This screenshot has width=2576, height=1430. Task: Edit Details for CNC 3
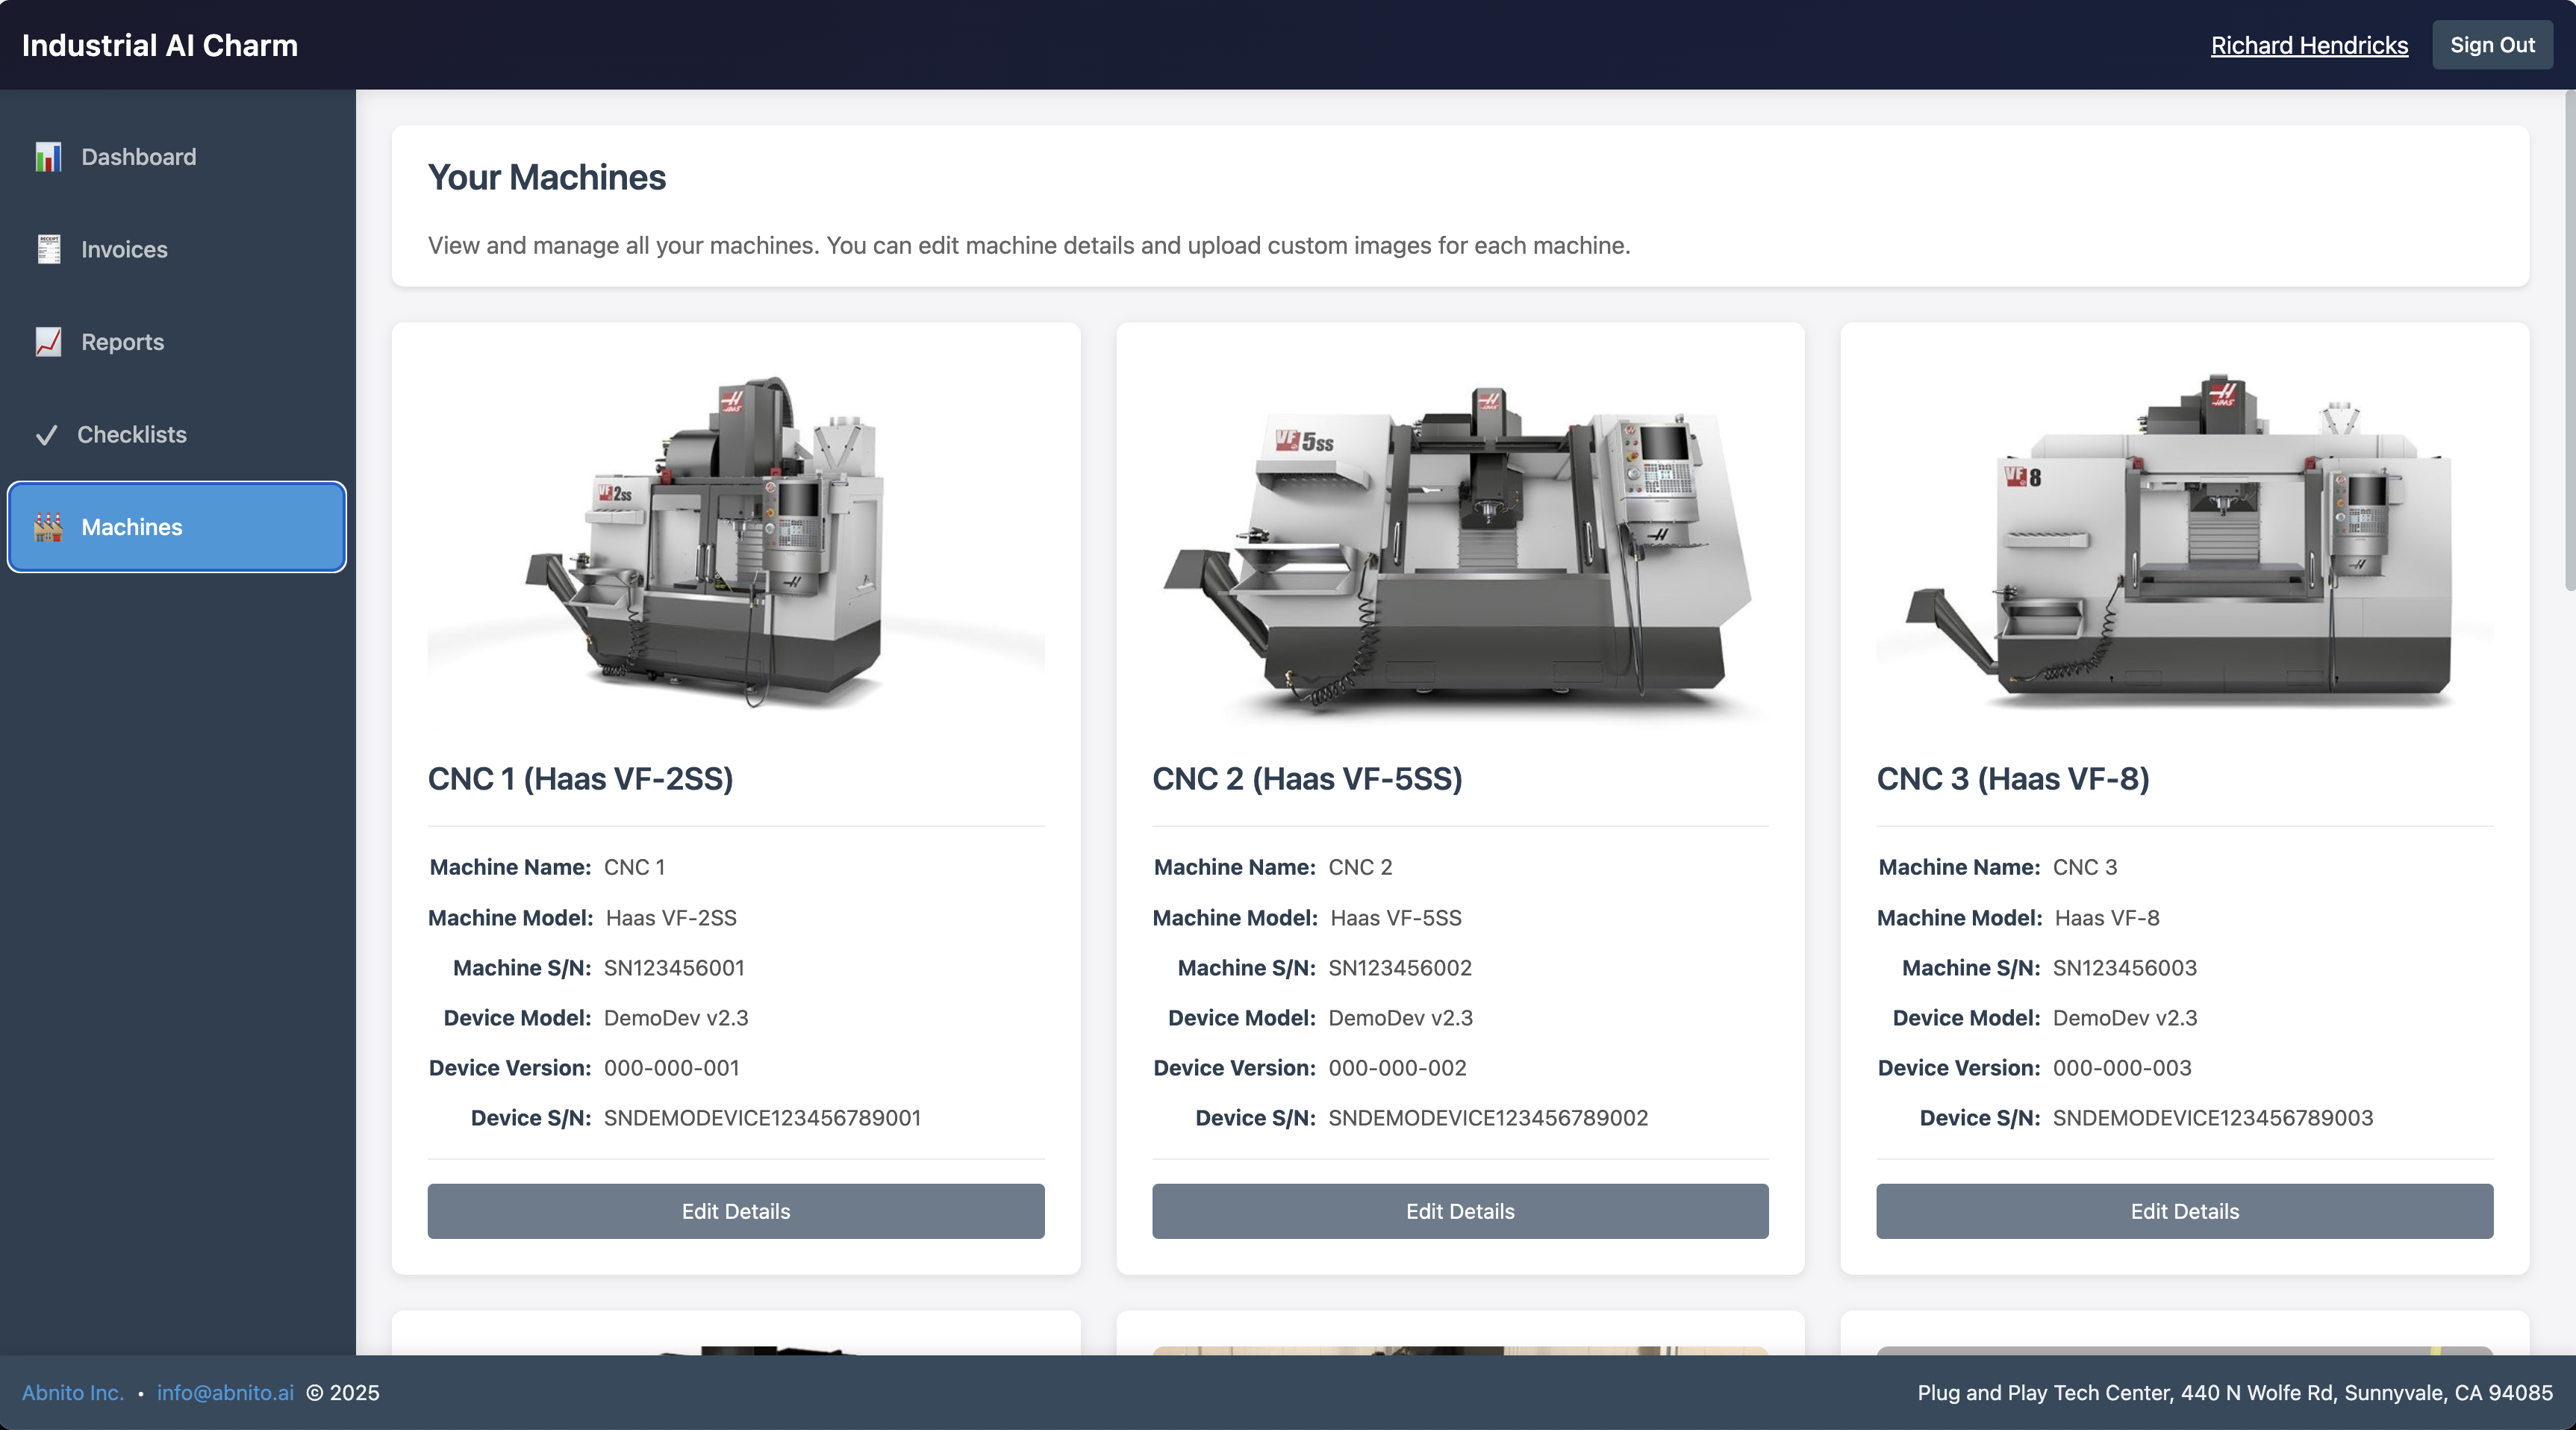2184,1211
